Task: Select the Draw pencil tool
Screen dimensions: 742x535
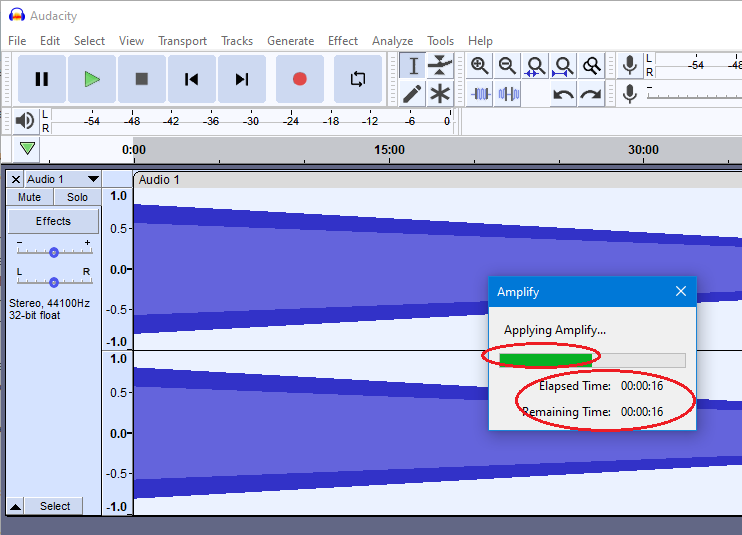Action: 413,94
